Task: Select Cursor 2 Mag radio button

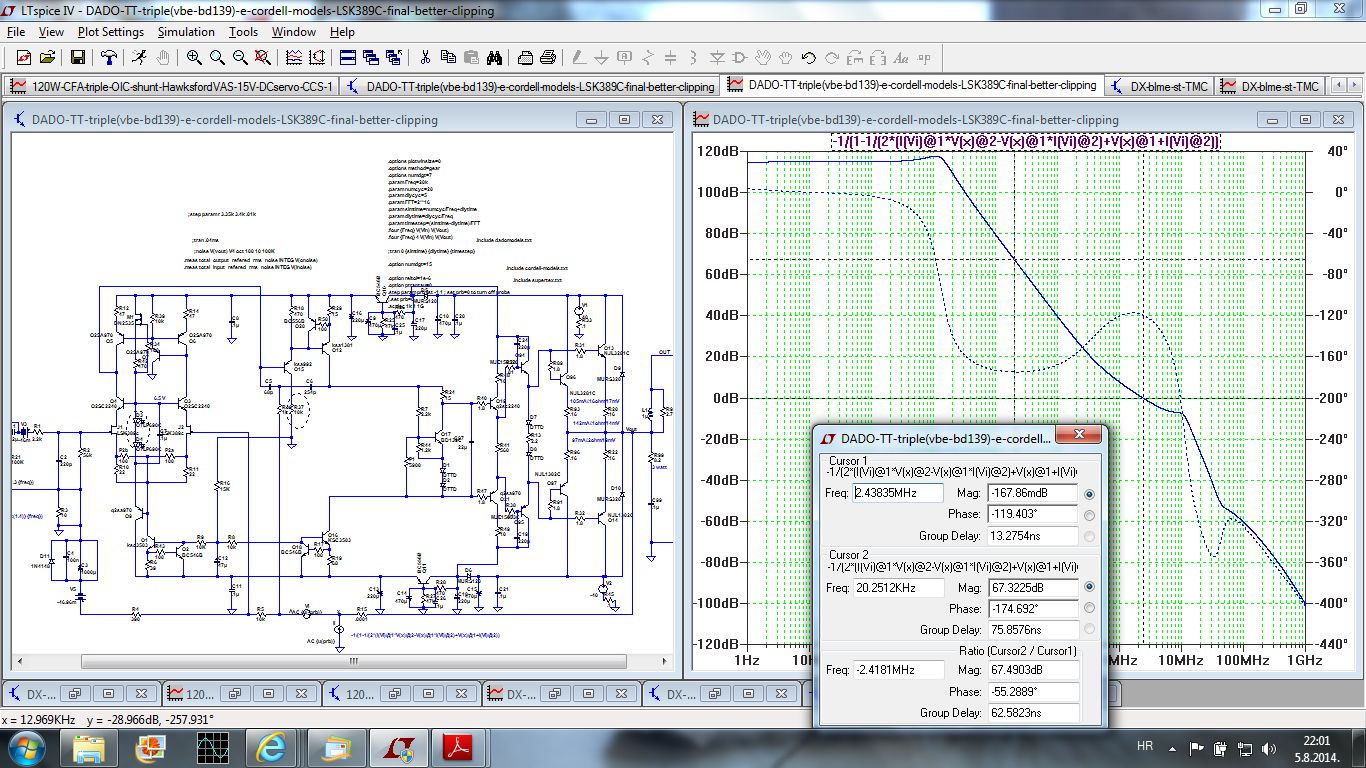Action: (1089, 587)
